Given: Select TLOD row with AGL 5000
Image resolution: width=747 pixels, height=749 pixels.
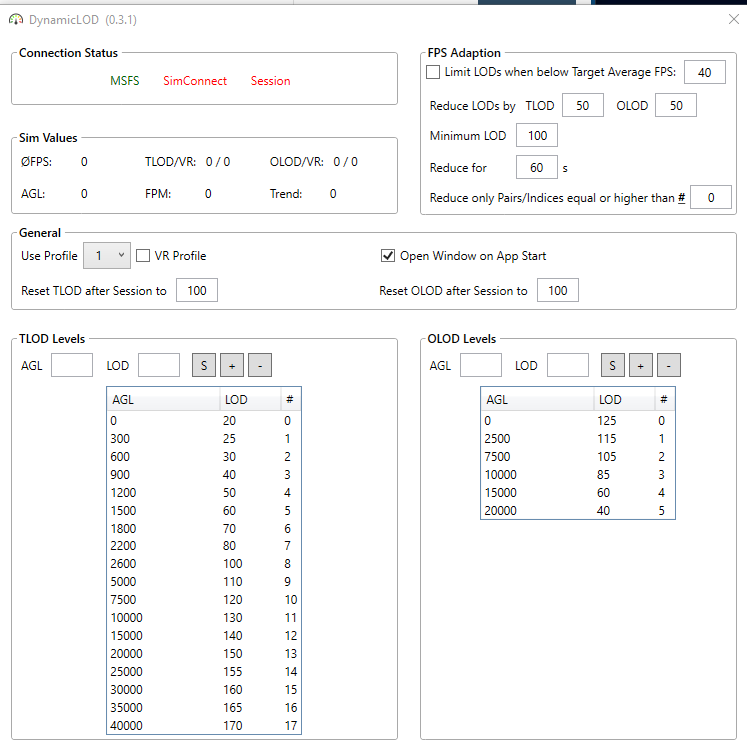Looking at the screenshot, I should [204, 581].
